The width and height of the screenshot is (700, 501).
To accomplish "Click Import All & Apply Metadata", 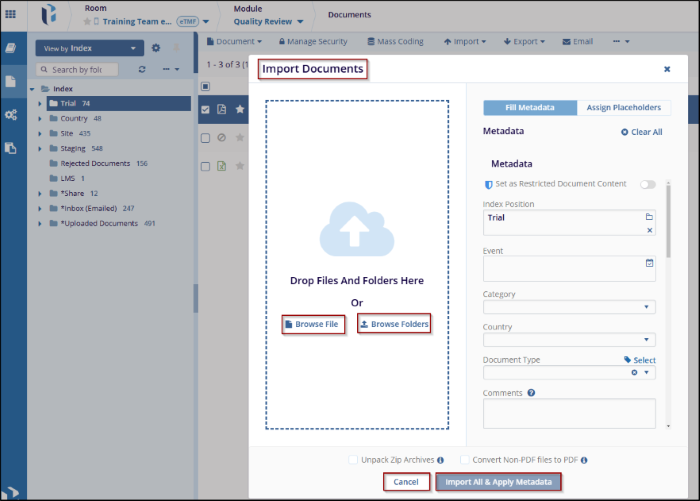I will point(498,482).
